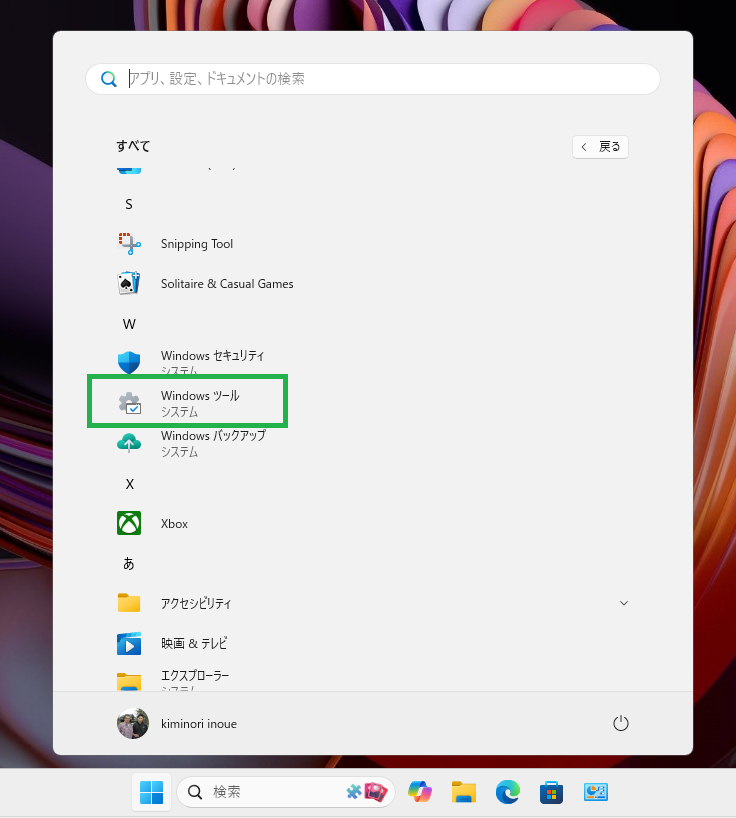Click the アクセシビリティ label
736x818 pixels.
click(196, 604)
